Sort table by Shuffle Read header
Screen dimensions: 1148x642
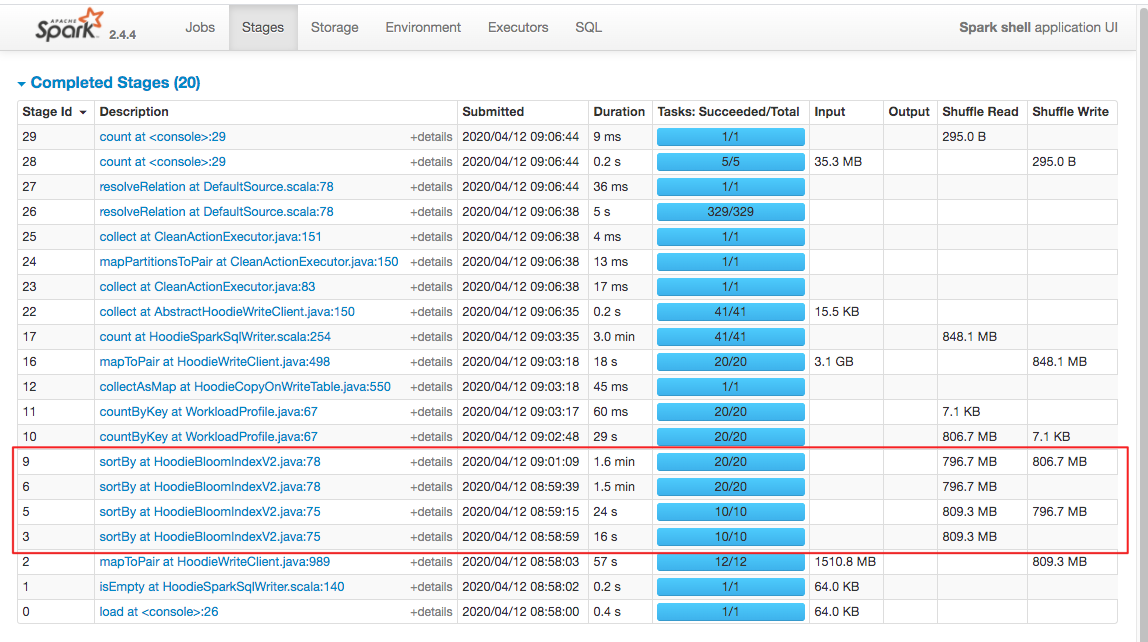(x=980, y=112)
